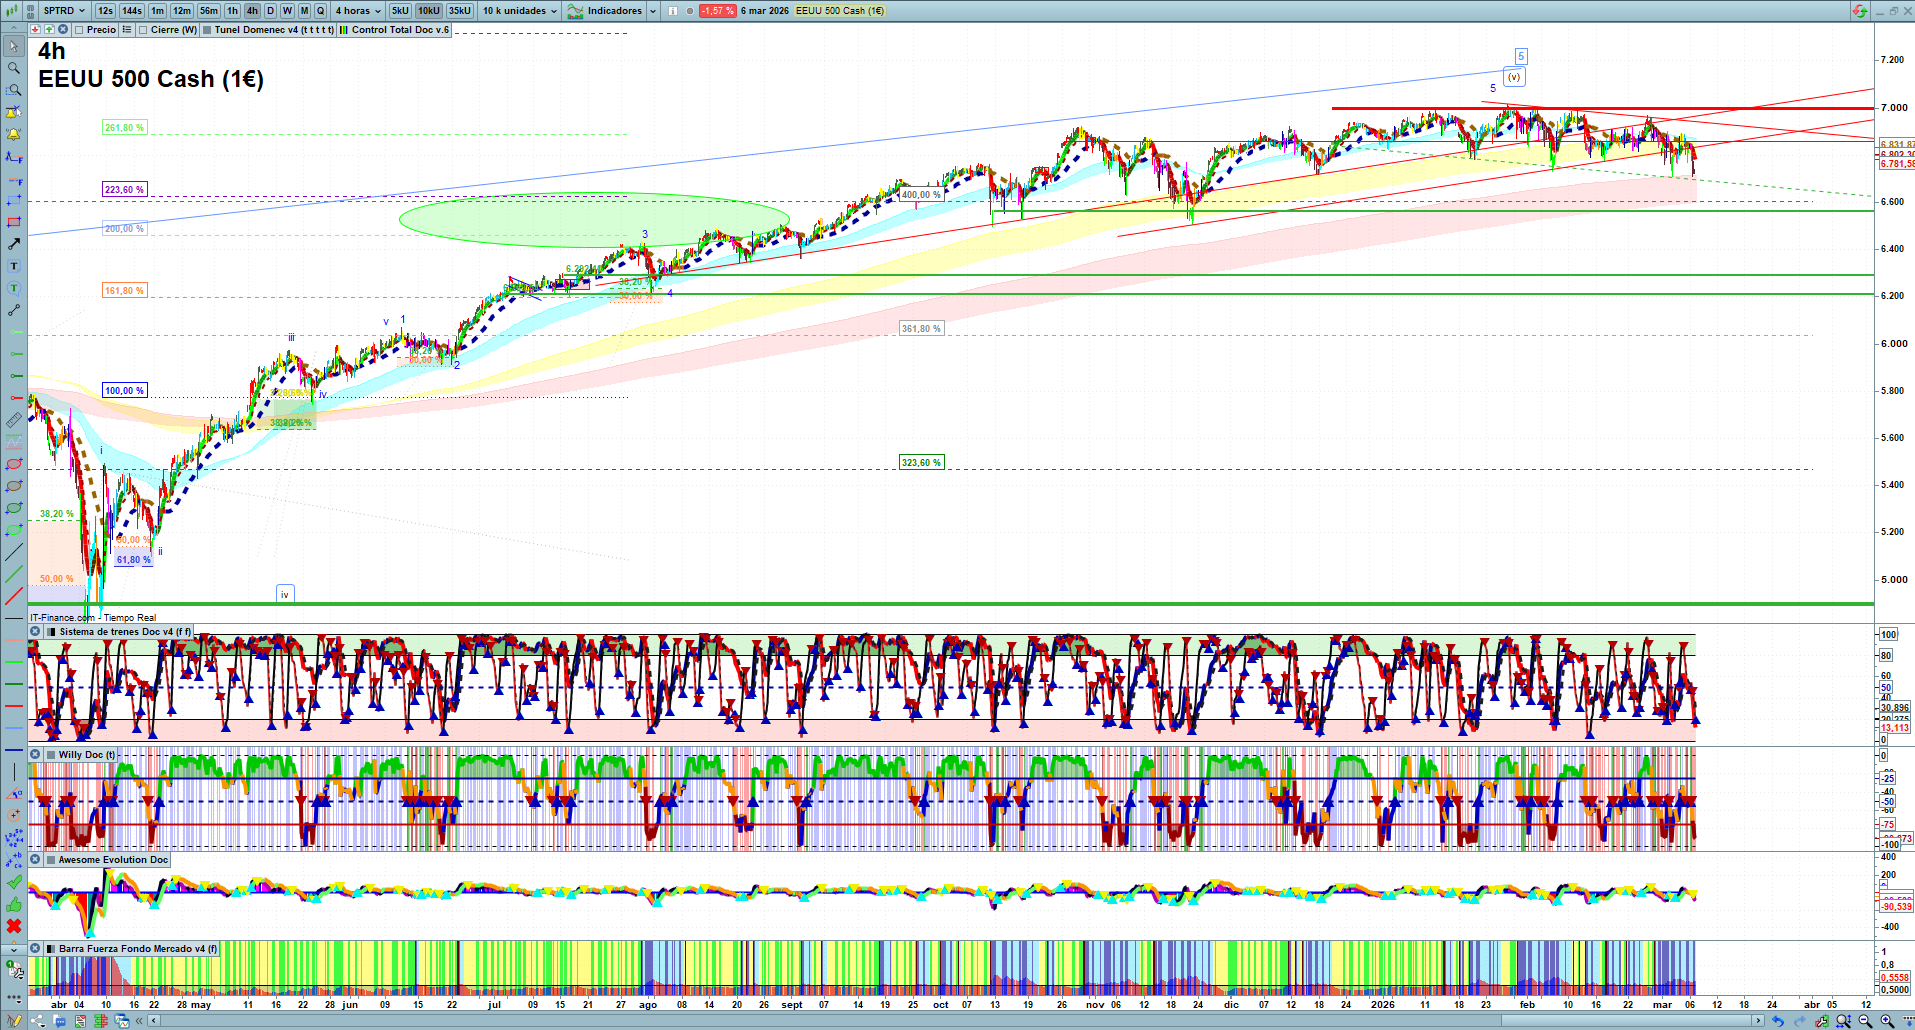Image resolution: width=1915 pixels, height=1030 pixels.
Task: Click Tunel Domenec v4 color swatch
Action: click(207, 30)
